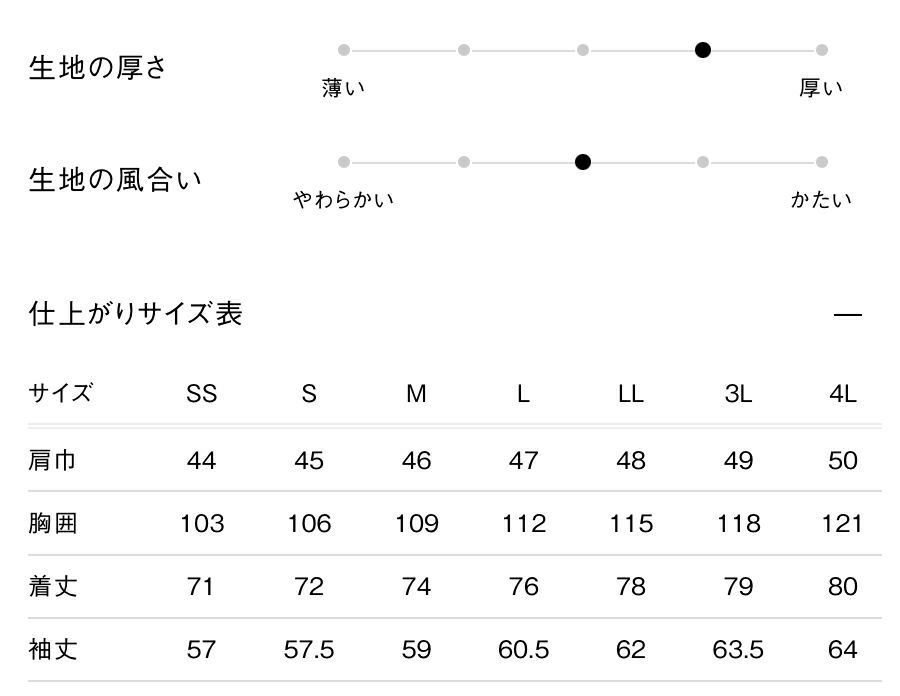The width and height of the screenshot is (900, 696).
Task: Click the last dot above かたい
Action: coord(822,162)
